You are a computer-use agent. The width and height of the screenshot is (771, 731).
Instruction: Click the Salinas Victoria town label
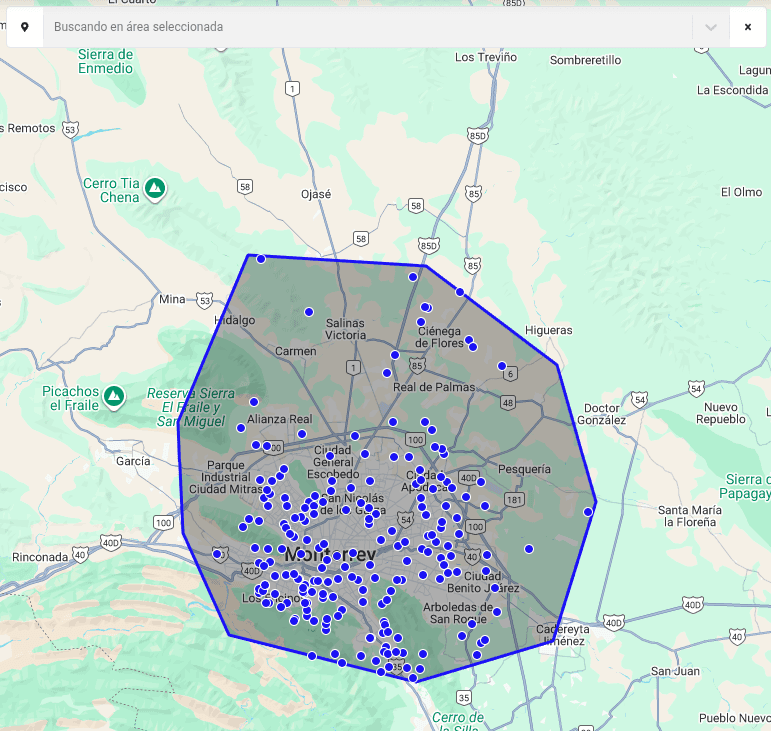pyautogui.click(x=346, y=329)
